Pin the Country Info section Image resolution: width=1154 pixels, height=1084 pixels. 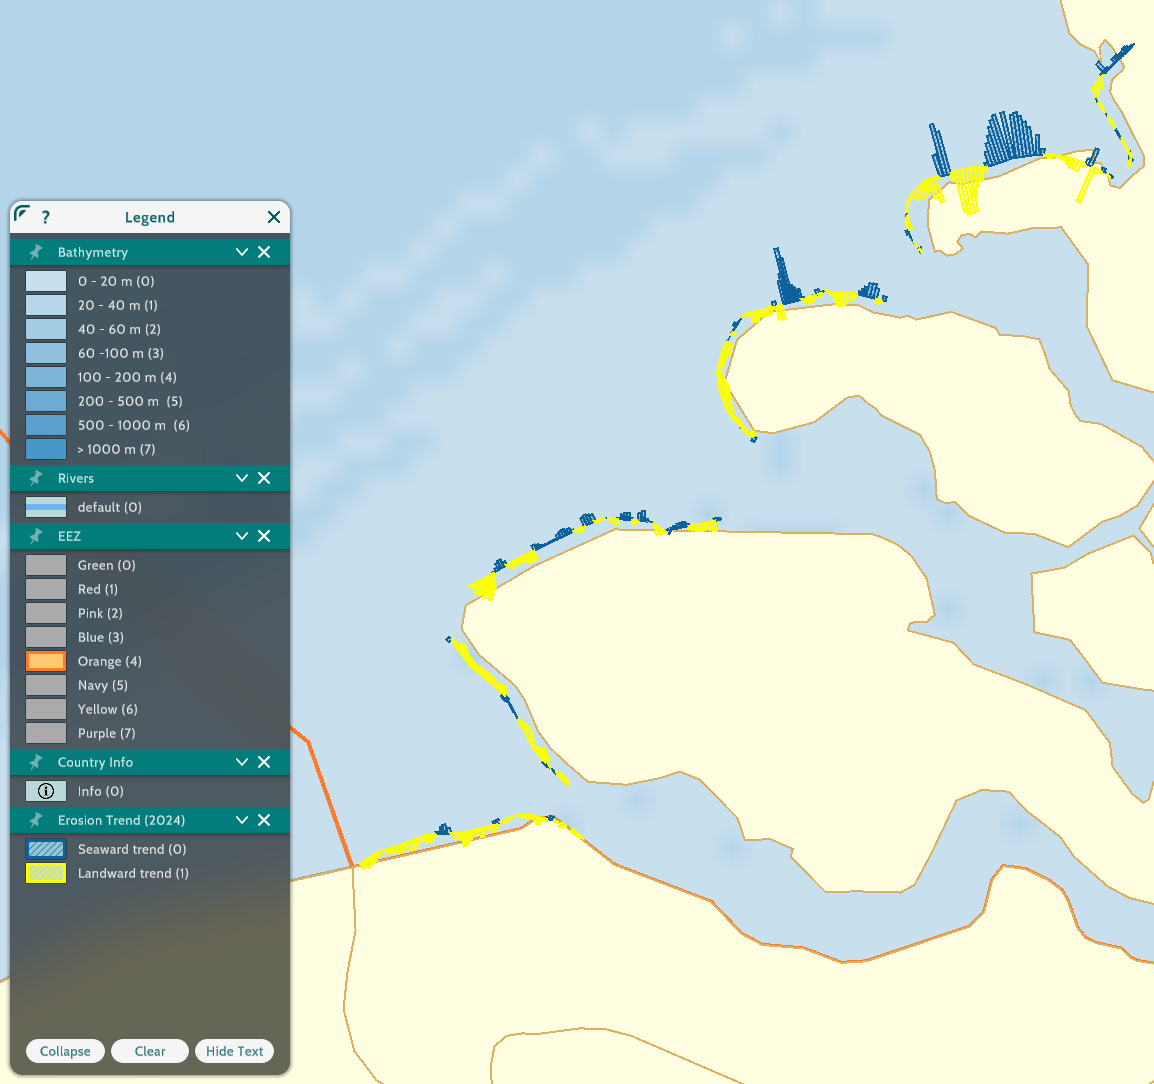coord(36,762)
